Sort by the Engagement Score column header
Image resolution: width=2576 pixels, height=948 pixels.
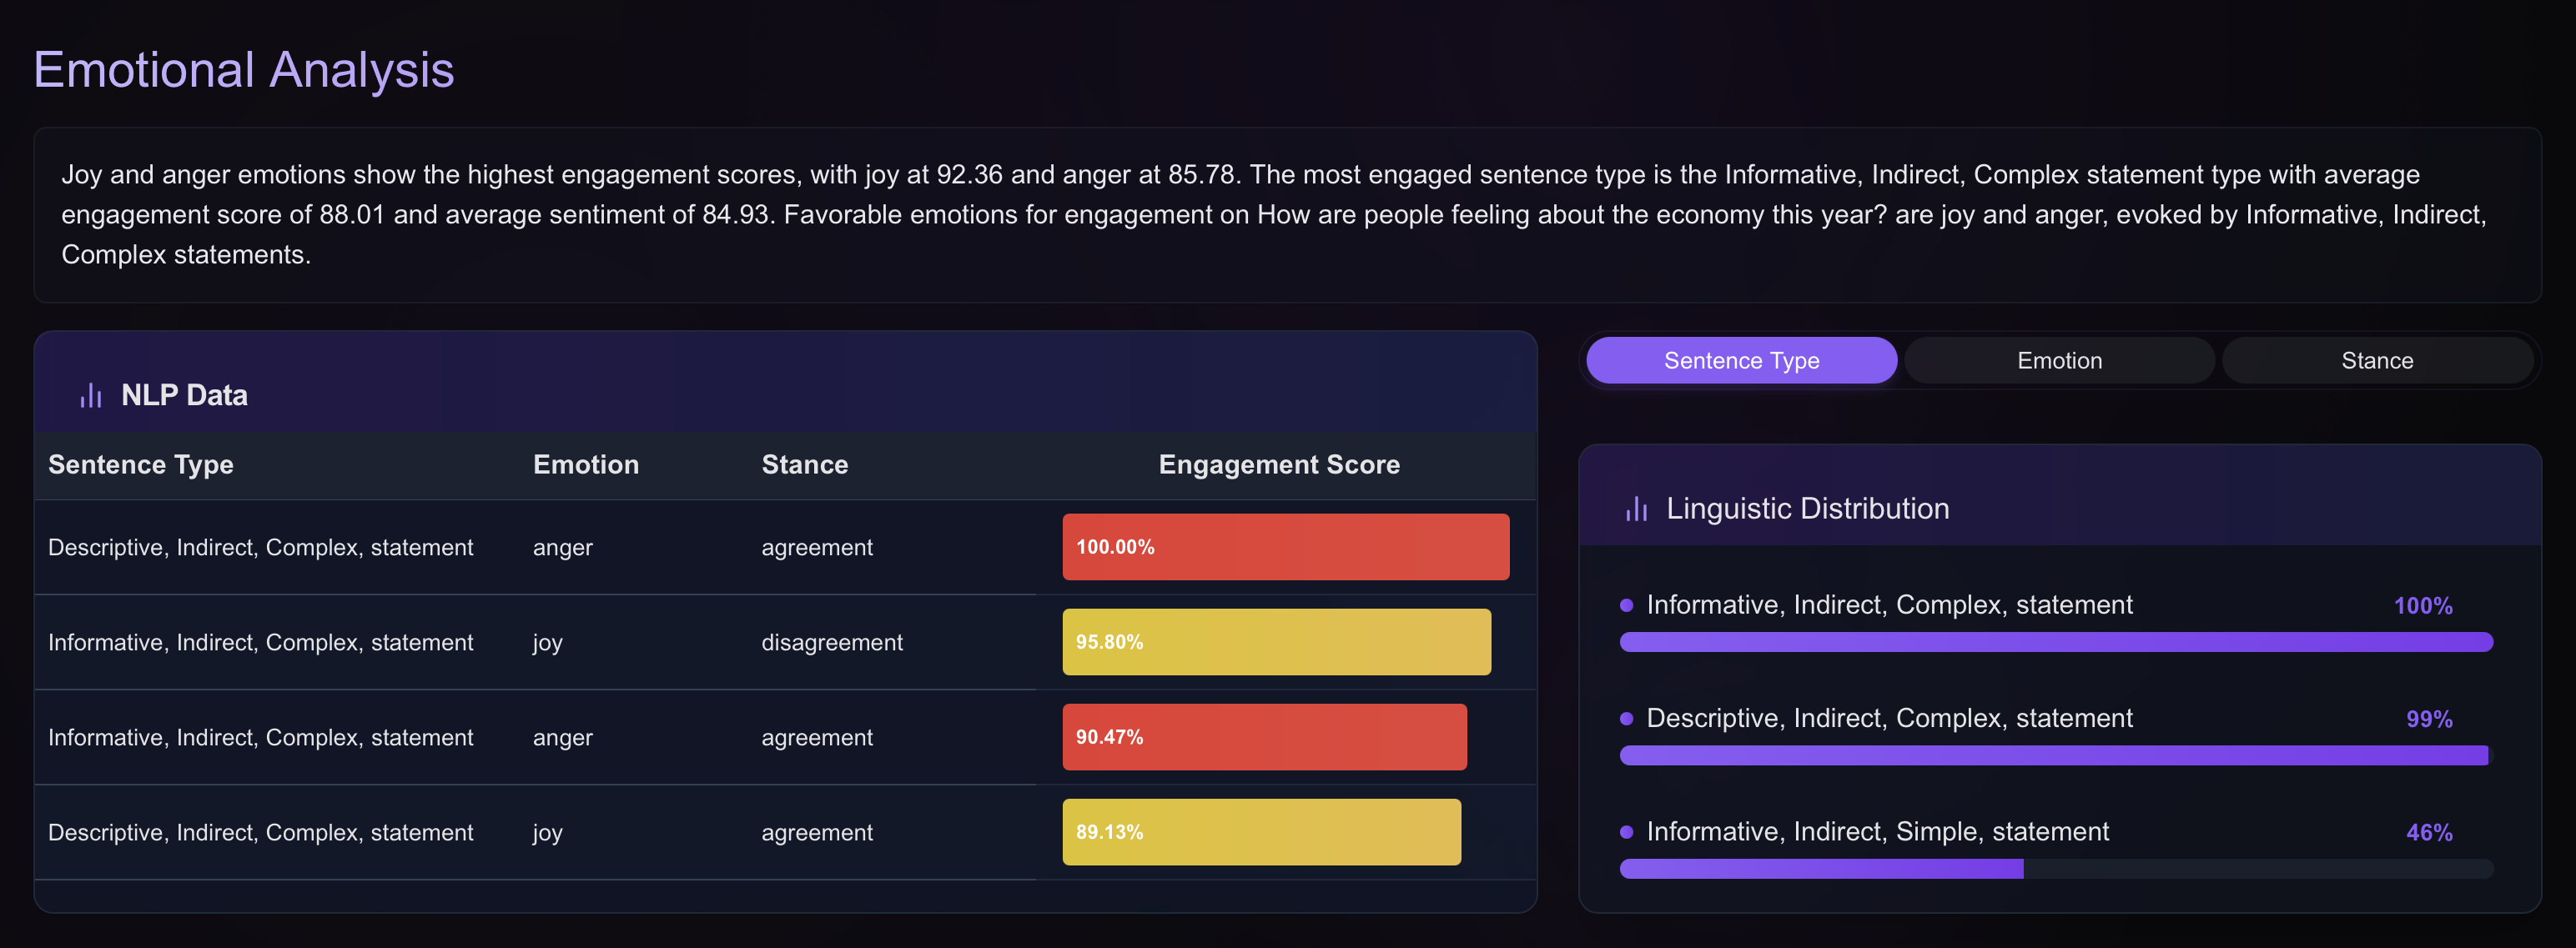(1279, 464)
